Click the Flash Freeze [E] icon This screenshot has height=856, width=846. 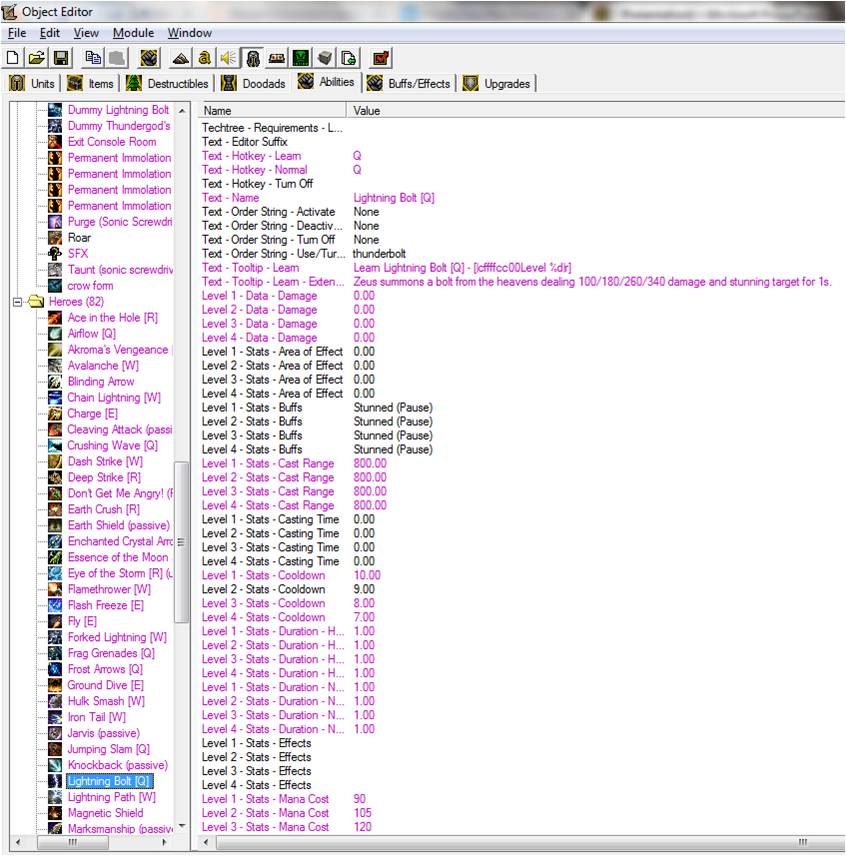point(55,605)
